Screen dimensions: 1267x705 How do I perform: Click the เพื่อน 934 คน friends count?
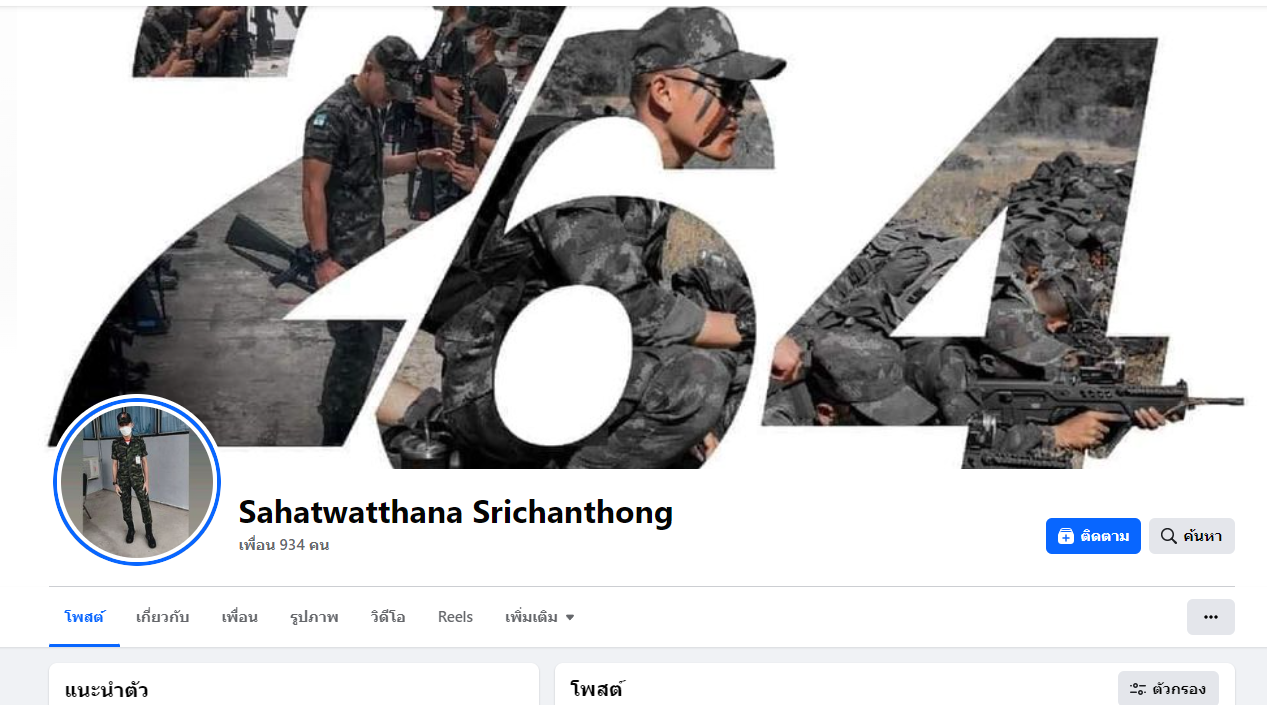point(284,545)
